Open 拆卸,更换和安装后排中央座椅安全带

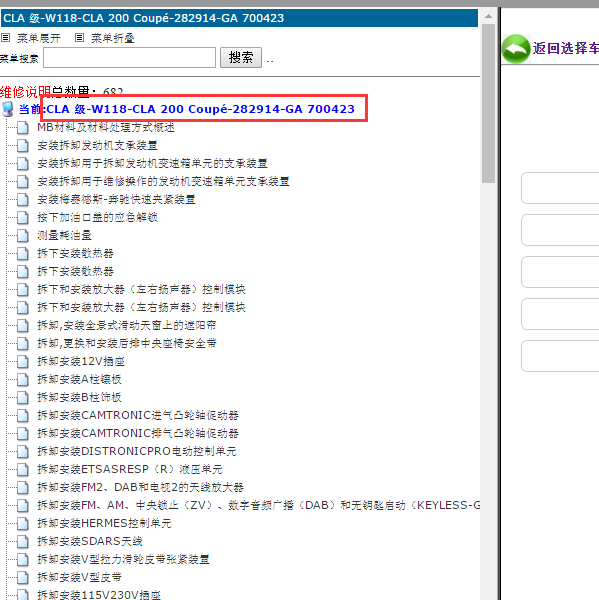(x=127, y=343)
